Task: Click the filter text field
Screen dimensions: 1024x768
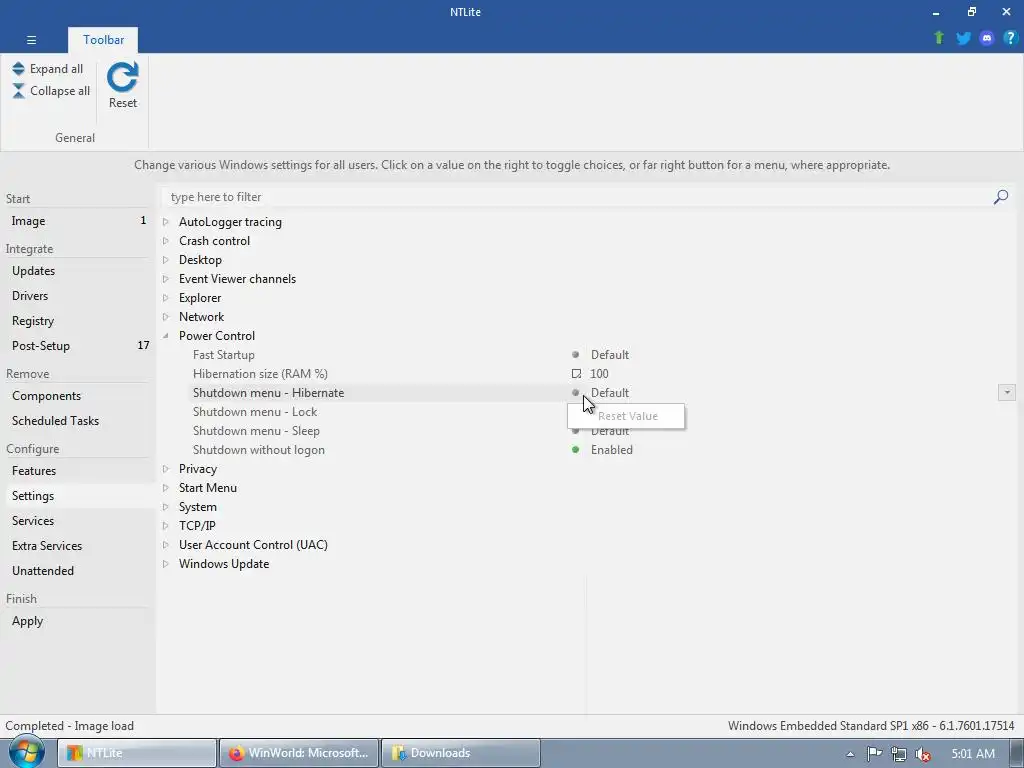Action: tap(575, 197)
